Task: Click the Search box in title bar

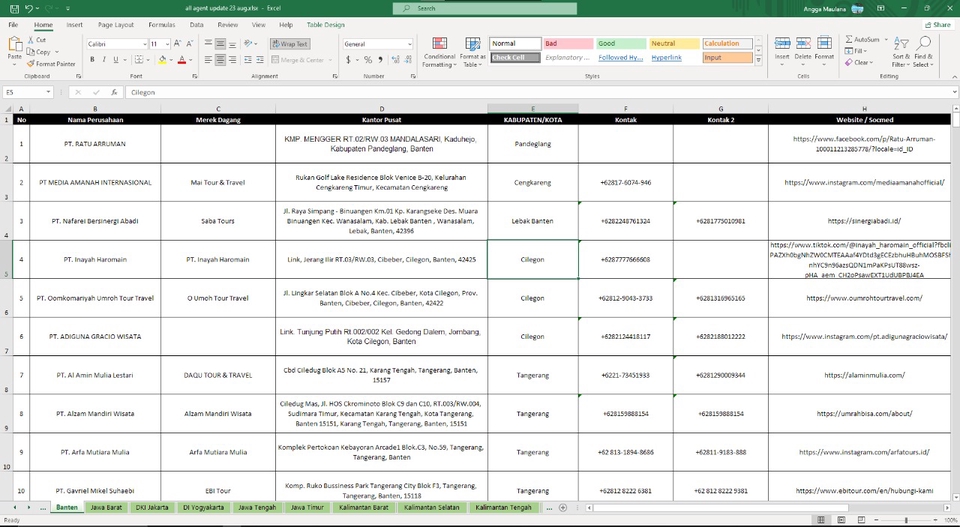Action: coord(484,9)
